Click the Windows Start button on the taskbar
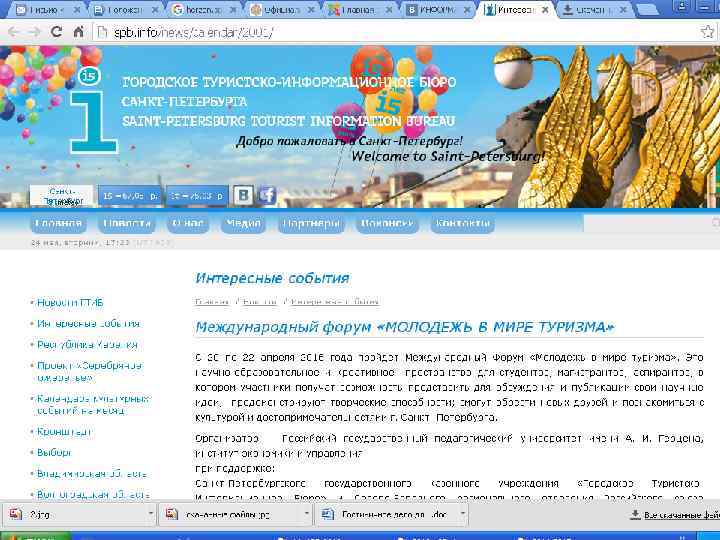Viewport: 720px width, 540px height. click(x=36, y=536)
